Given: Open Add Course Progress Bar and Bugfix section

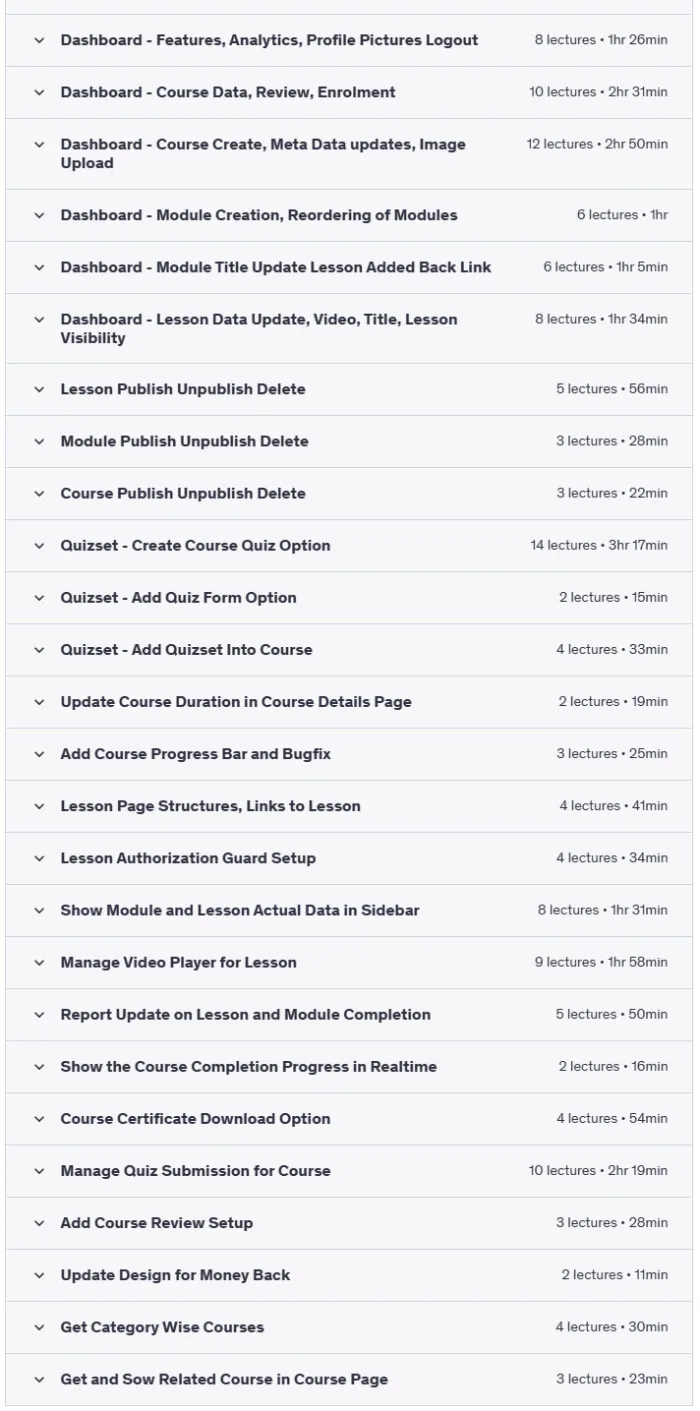Looking at the screenshot, I should pos(348,754).
